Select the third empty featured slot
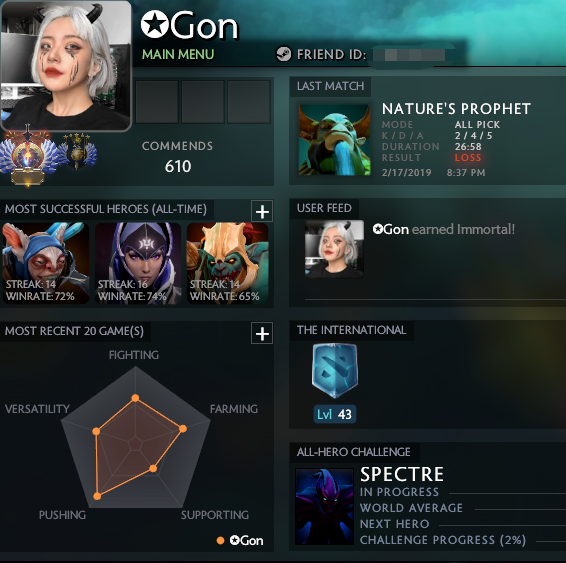Image resolution: width=566 pixels, height=563 pixels. coord(249,102)
